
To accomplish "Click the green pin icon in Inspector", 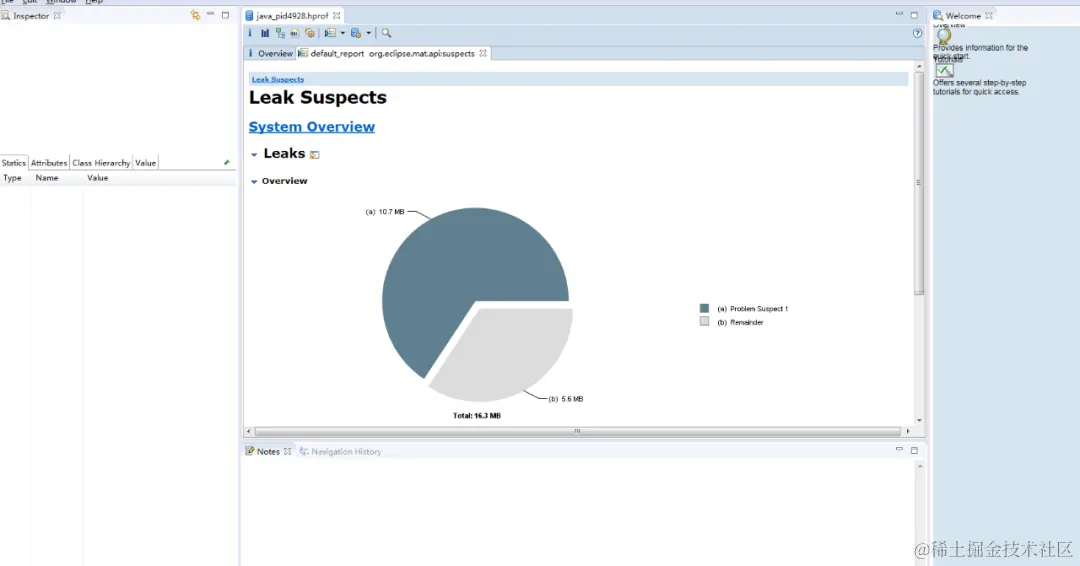I will (x=227, y=163).
